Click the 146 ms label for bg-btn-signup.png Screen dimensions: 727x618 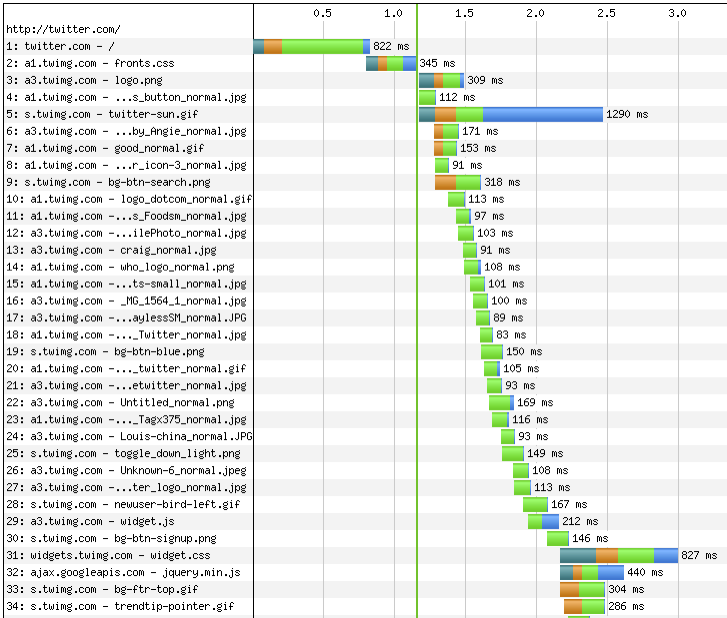click(x=590, y=538)
